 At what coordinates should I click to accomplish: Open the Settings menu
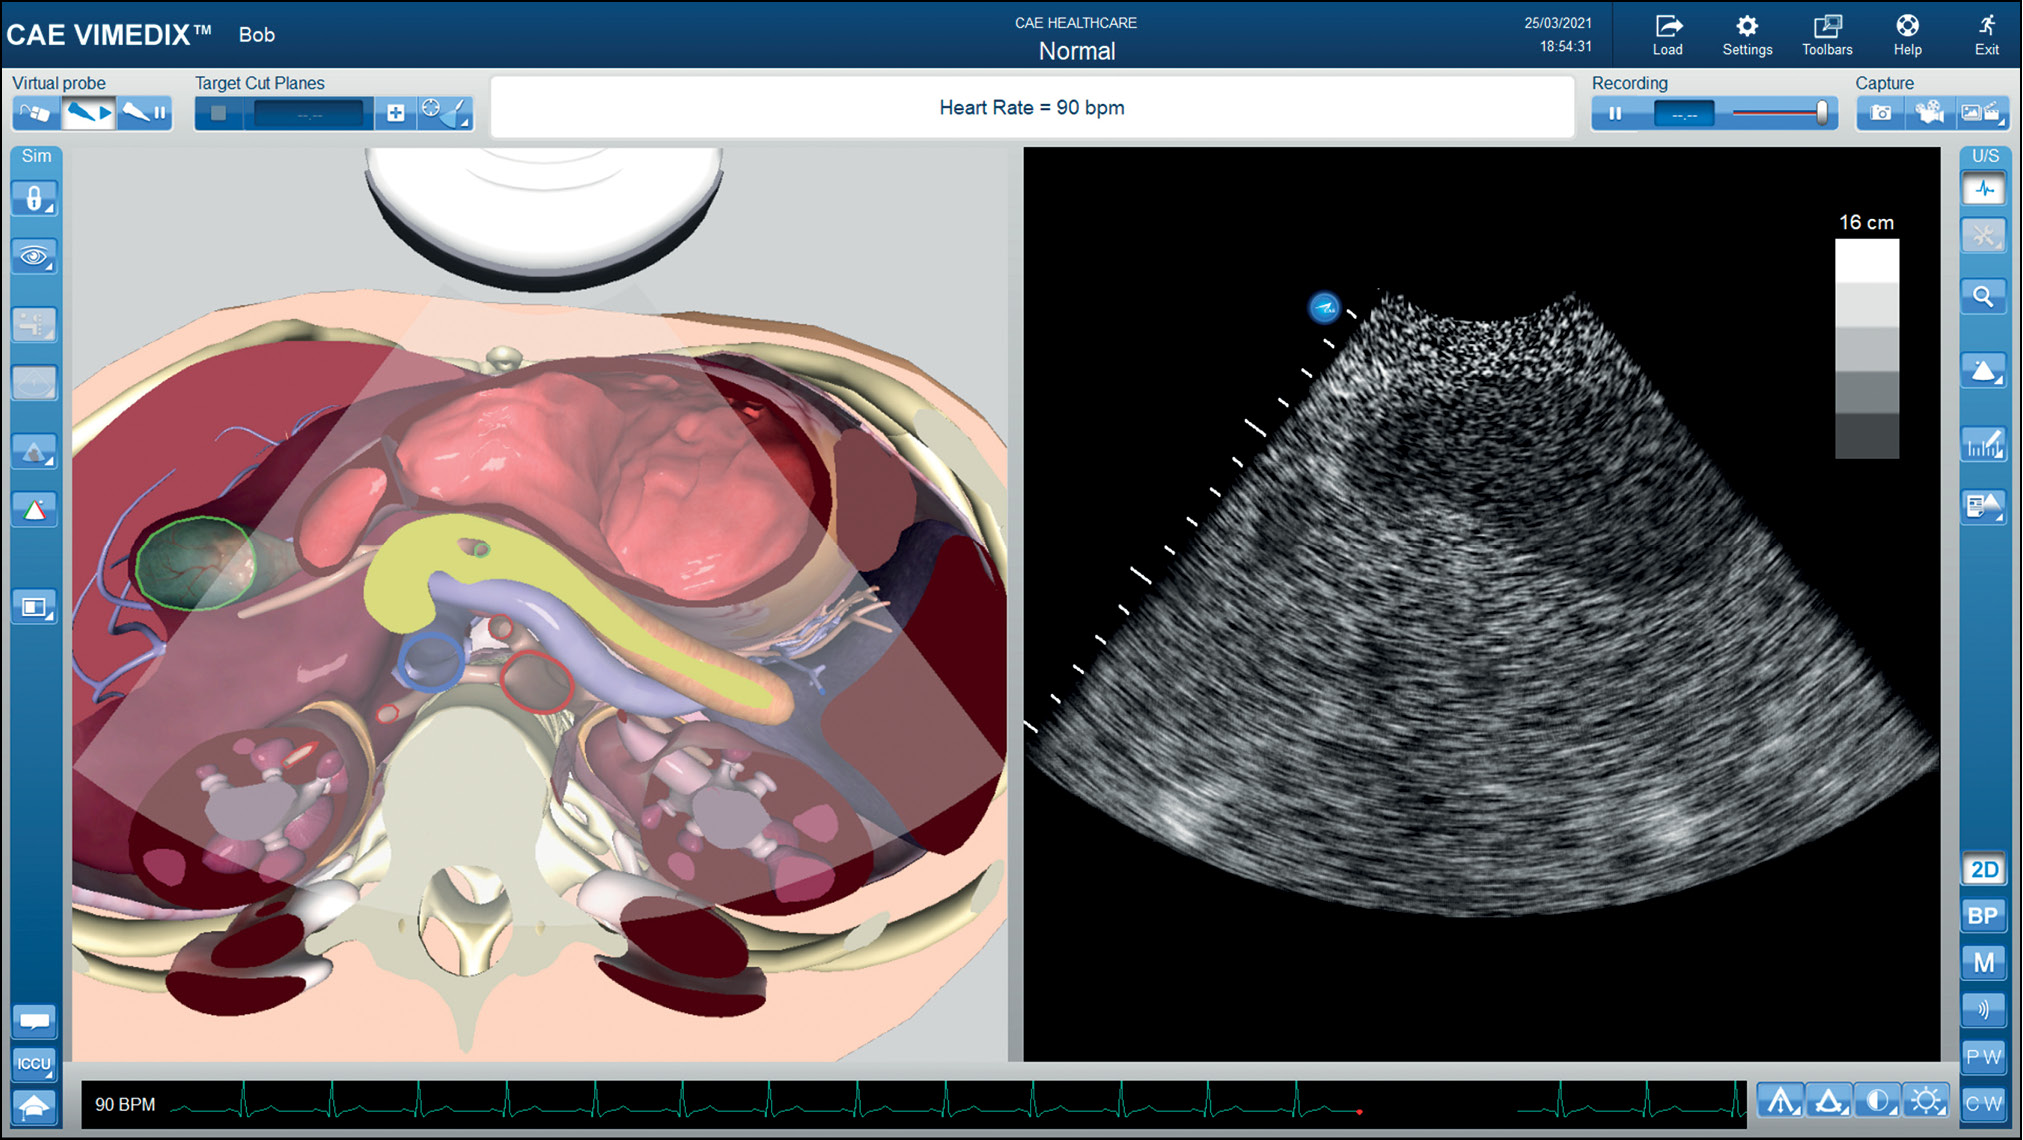[1747, 35]
